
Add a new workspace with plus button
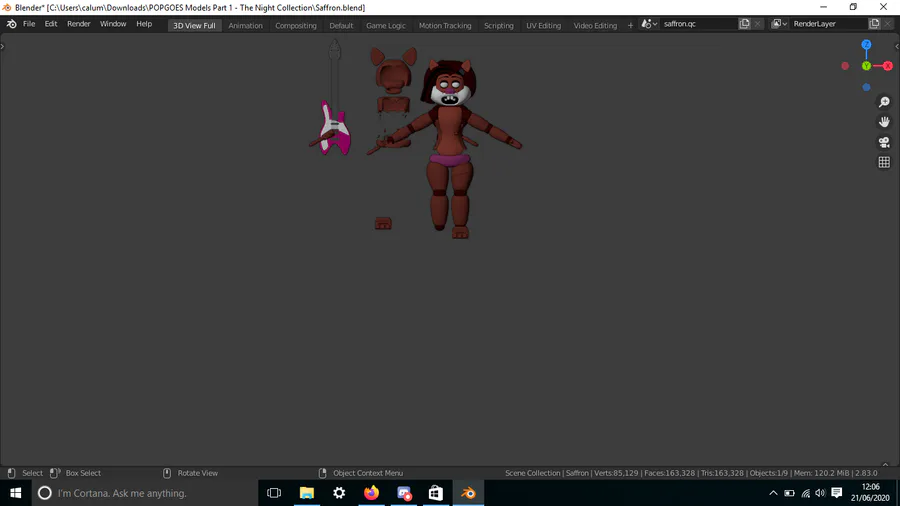click(x=630, y=25)
